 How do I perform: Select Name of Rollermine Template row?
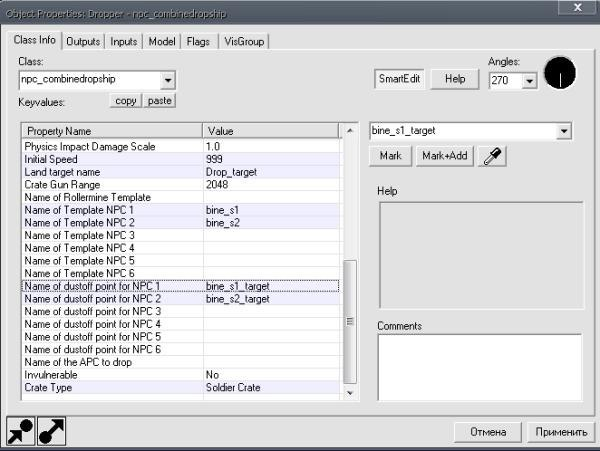tap(181, 197)
